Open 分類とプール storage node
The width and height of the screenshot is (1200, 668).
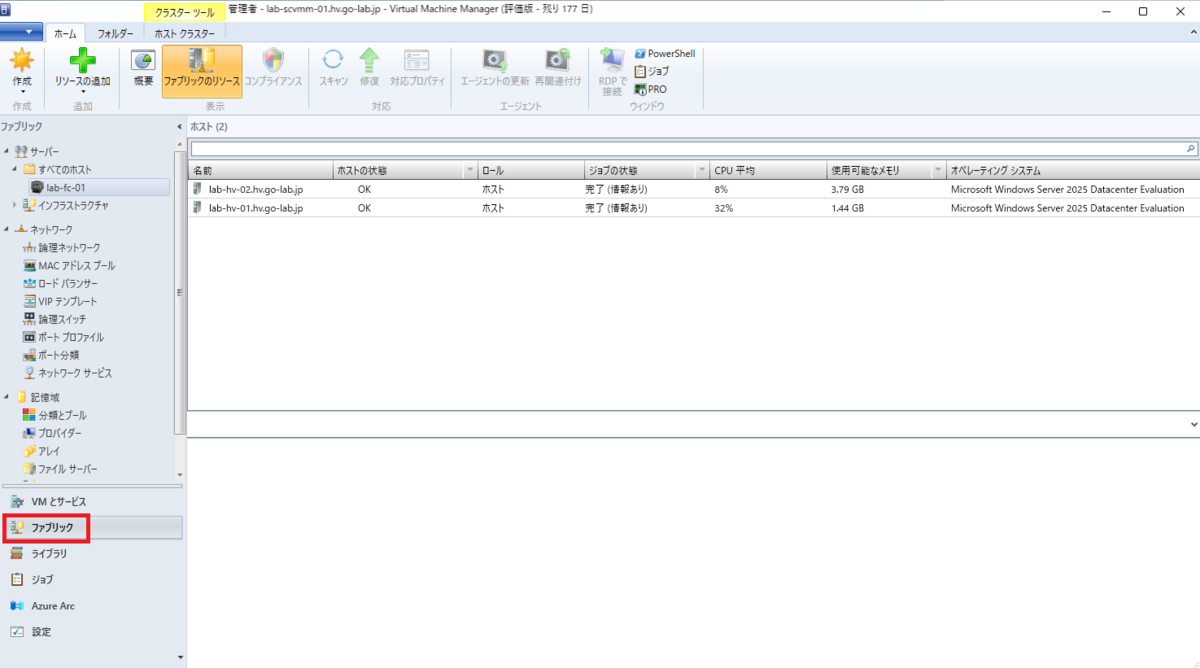coord(54,415)
